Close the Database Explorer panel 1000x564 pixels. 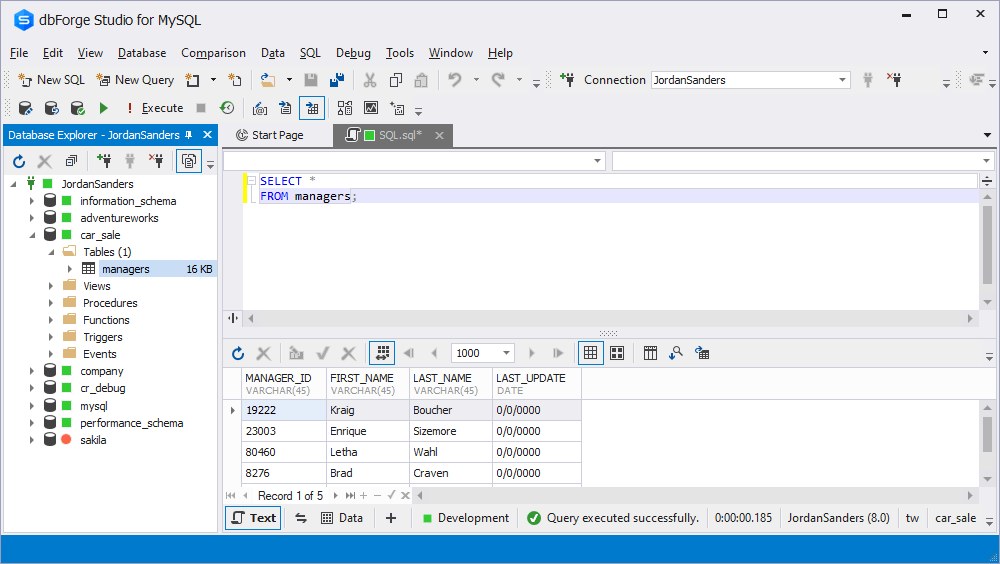(207, 135)
